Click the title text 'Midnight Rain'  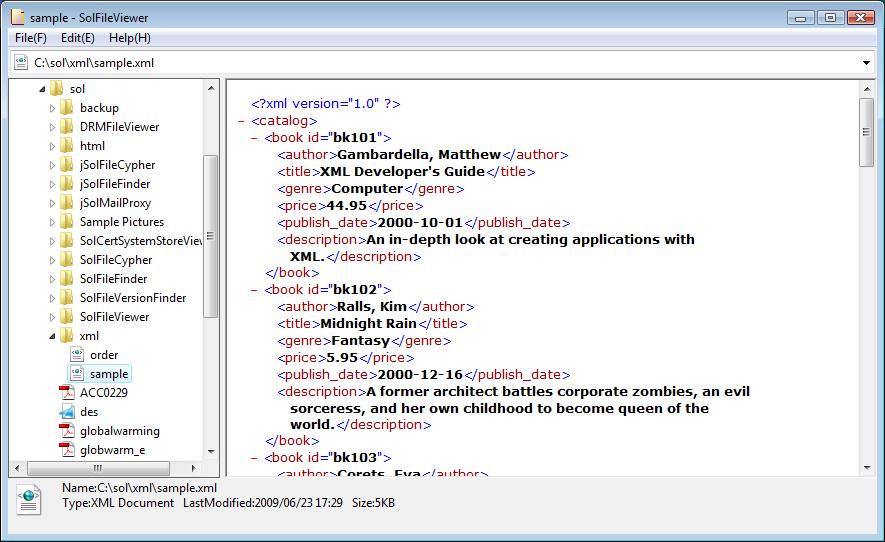[368, 324]
